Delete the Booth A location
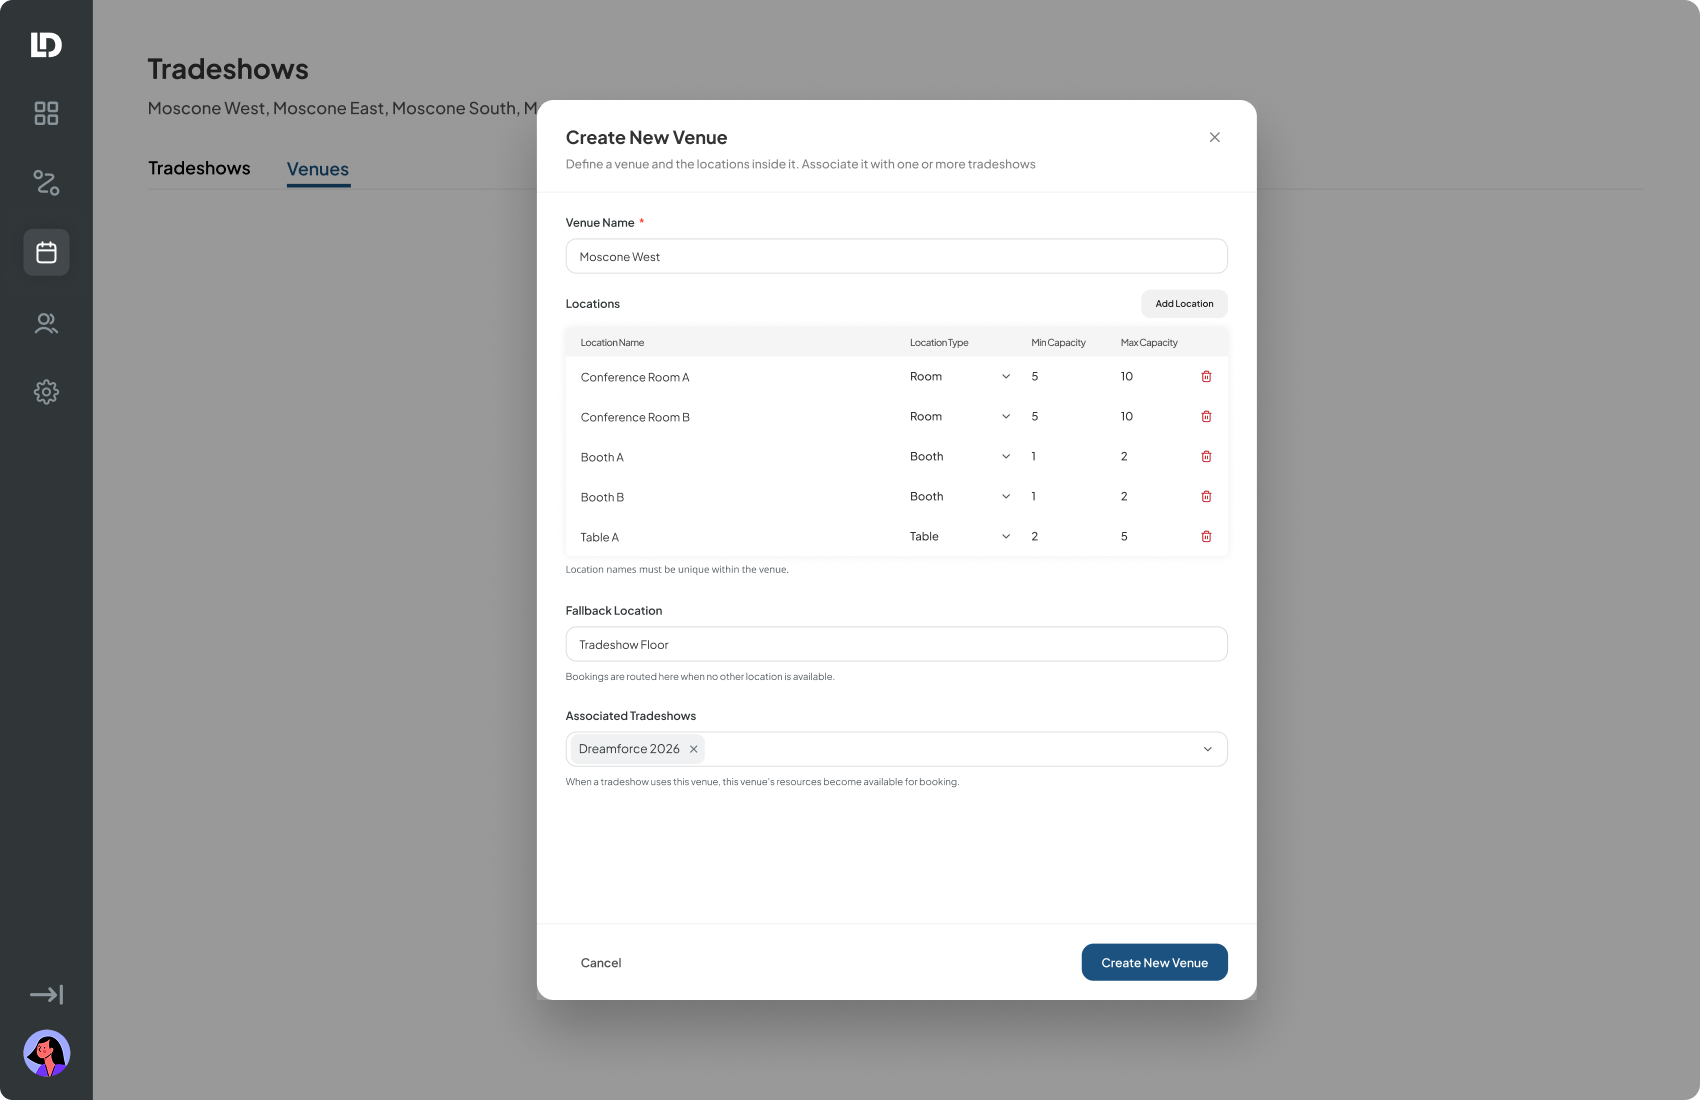The height and width of the screenshot is (1100, 1700). coord(1206,457)
